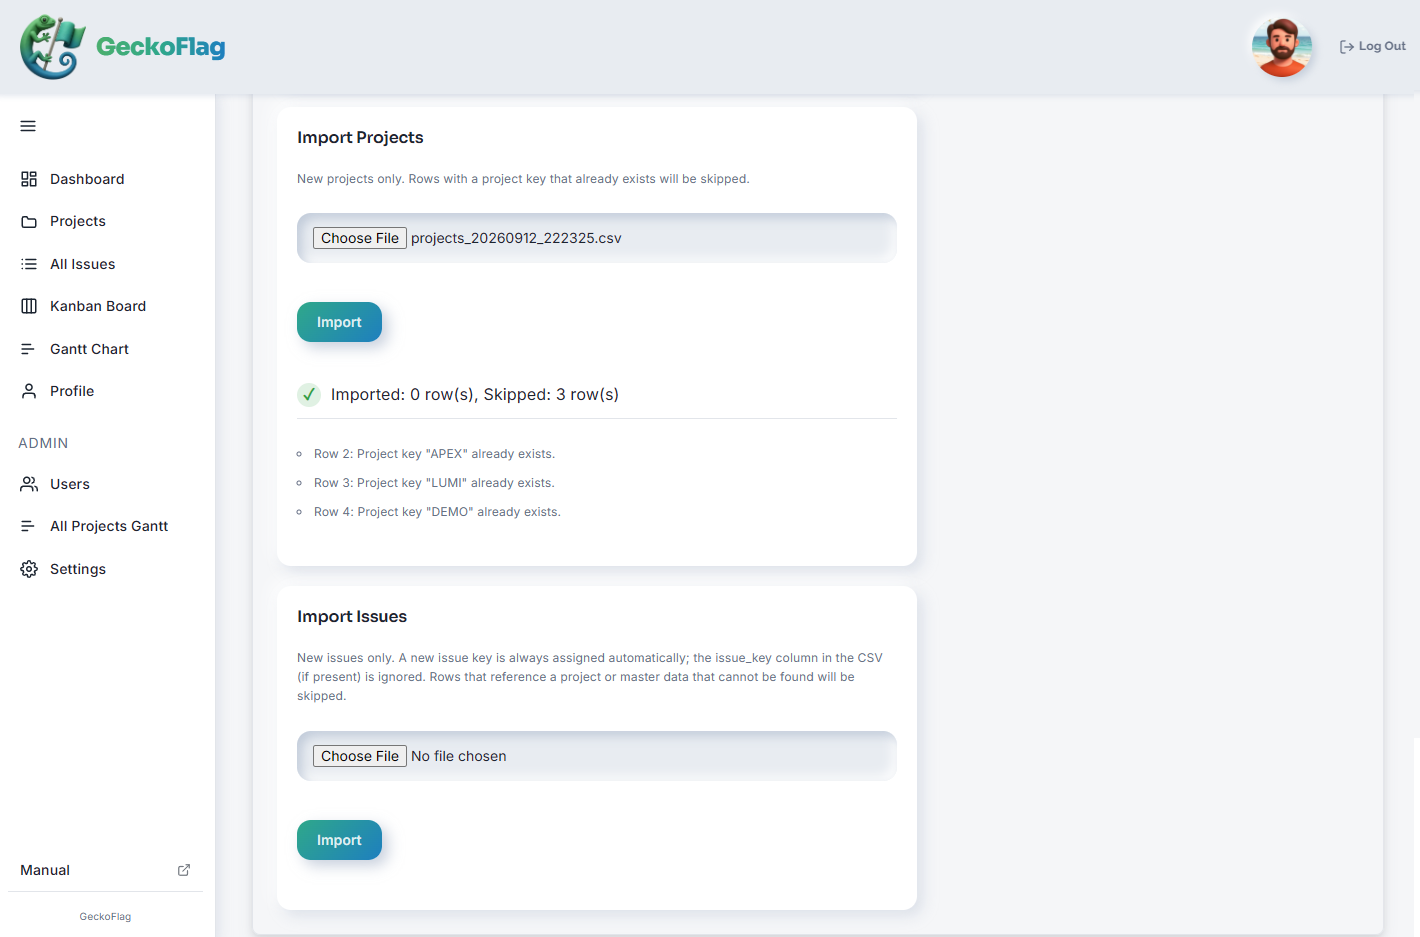
Task: Click the Profile person icon
Action: click(29, 391)
